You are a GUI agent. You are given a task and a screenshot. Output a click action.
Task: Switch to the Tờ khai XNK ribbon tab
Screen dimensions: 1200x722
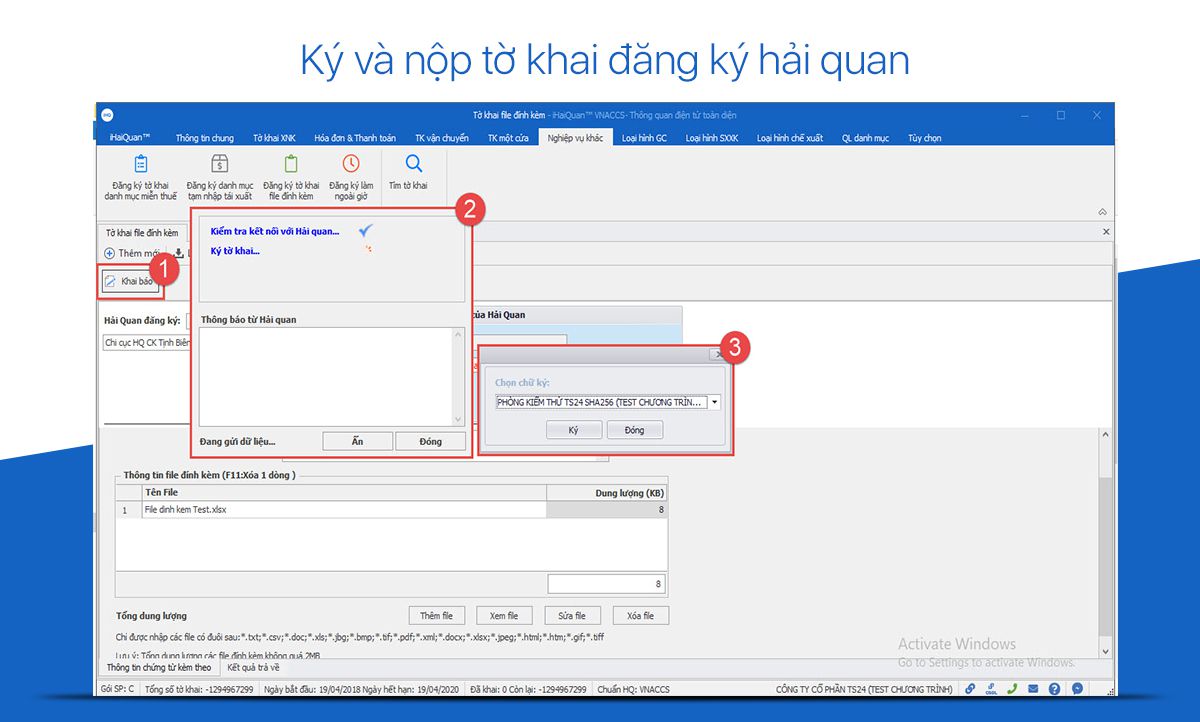pyautogui.click(x=274, y=138)
